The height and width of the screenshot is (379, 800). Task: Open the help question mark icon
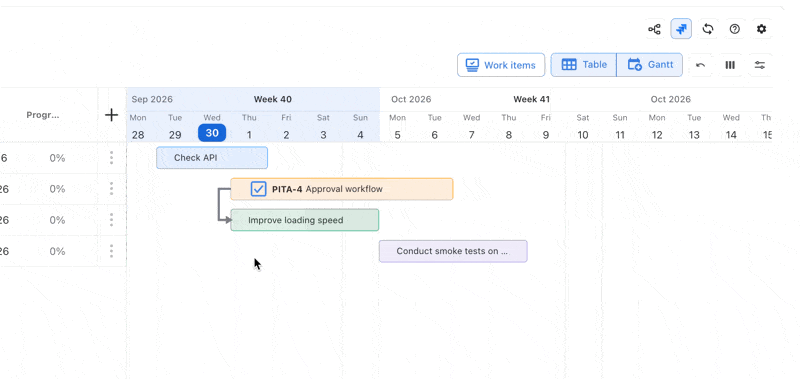click(x=735, y=29)
